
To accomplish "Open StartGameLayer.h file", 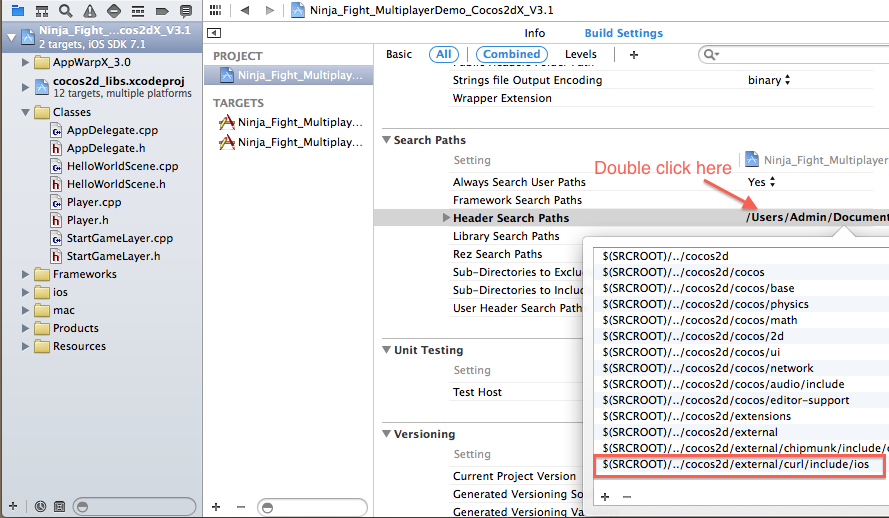I will click(x=105, y=256).
